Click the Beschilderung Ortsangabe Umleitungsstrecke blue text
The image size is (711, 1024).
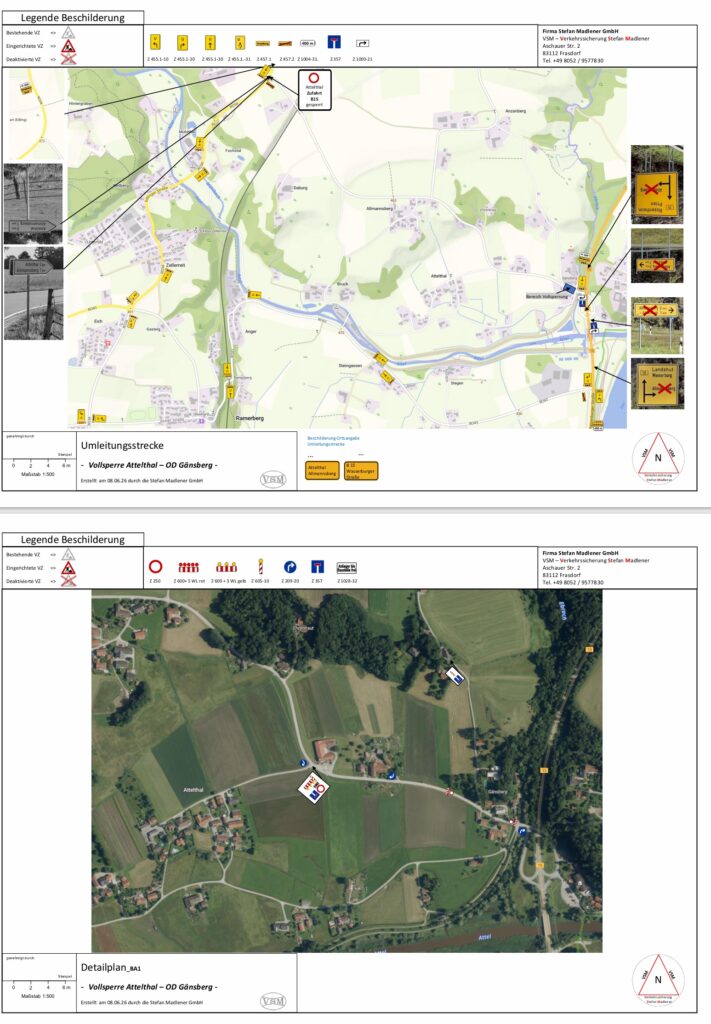point(334,441)
